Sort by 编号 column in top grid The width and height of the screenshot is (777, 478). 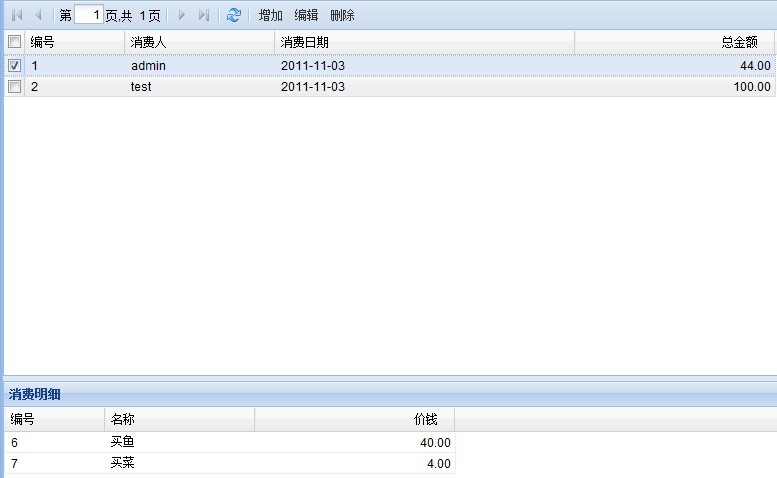coord(74,42)
